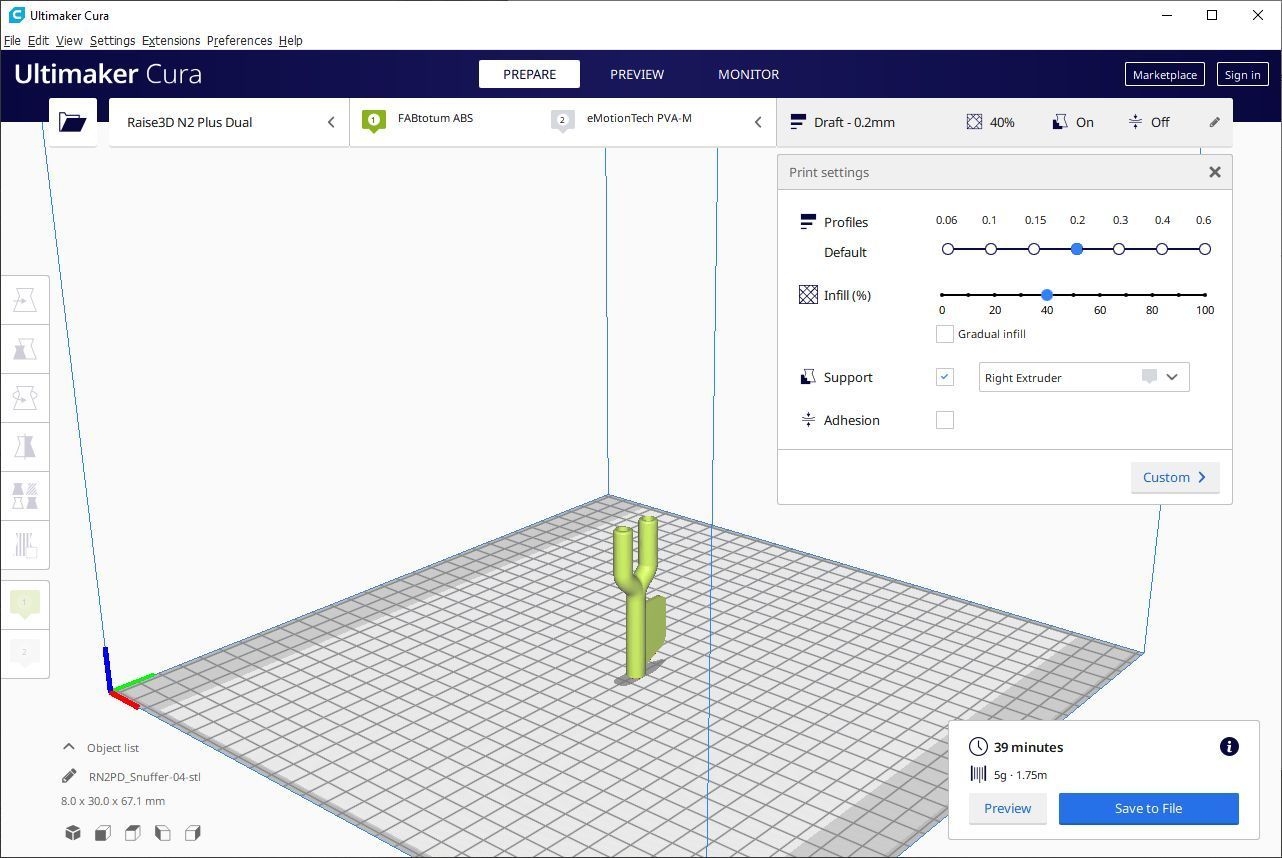Click the selected 0.2 profile slider handle

(x=1077, y=249)
